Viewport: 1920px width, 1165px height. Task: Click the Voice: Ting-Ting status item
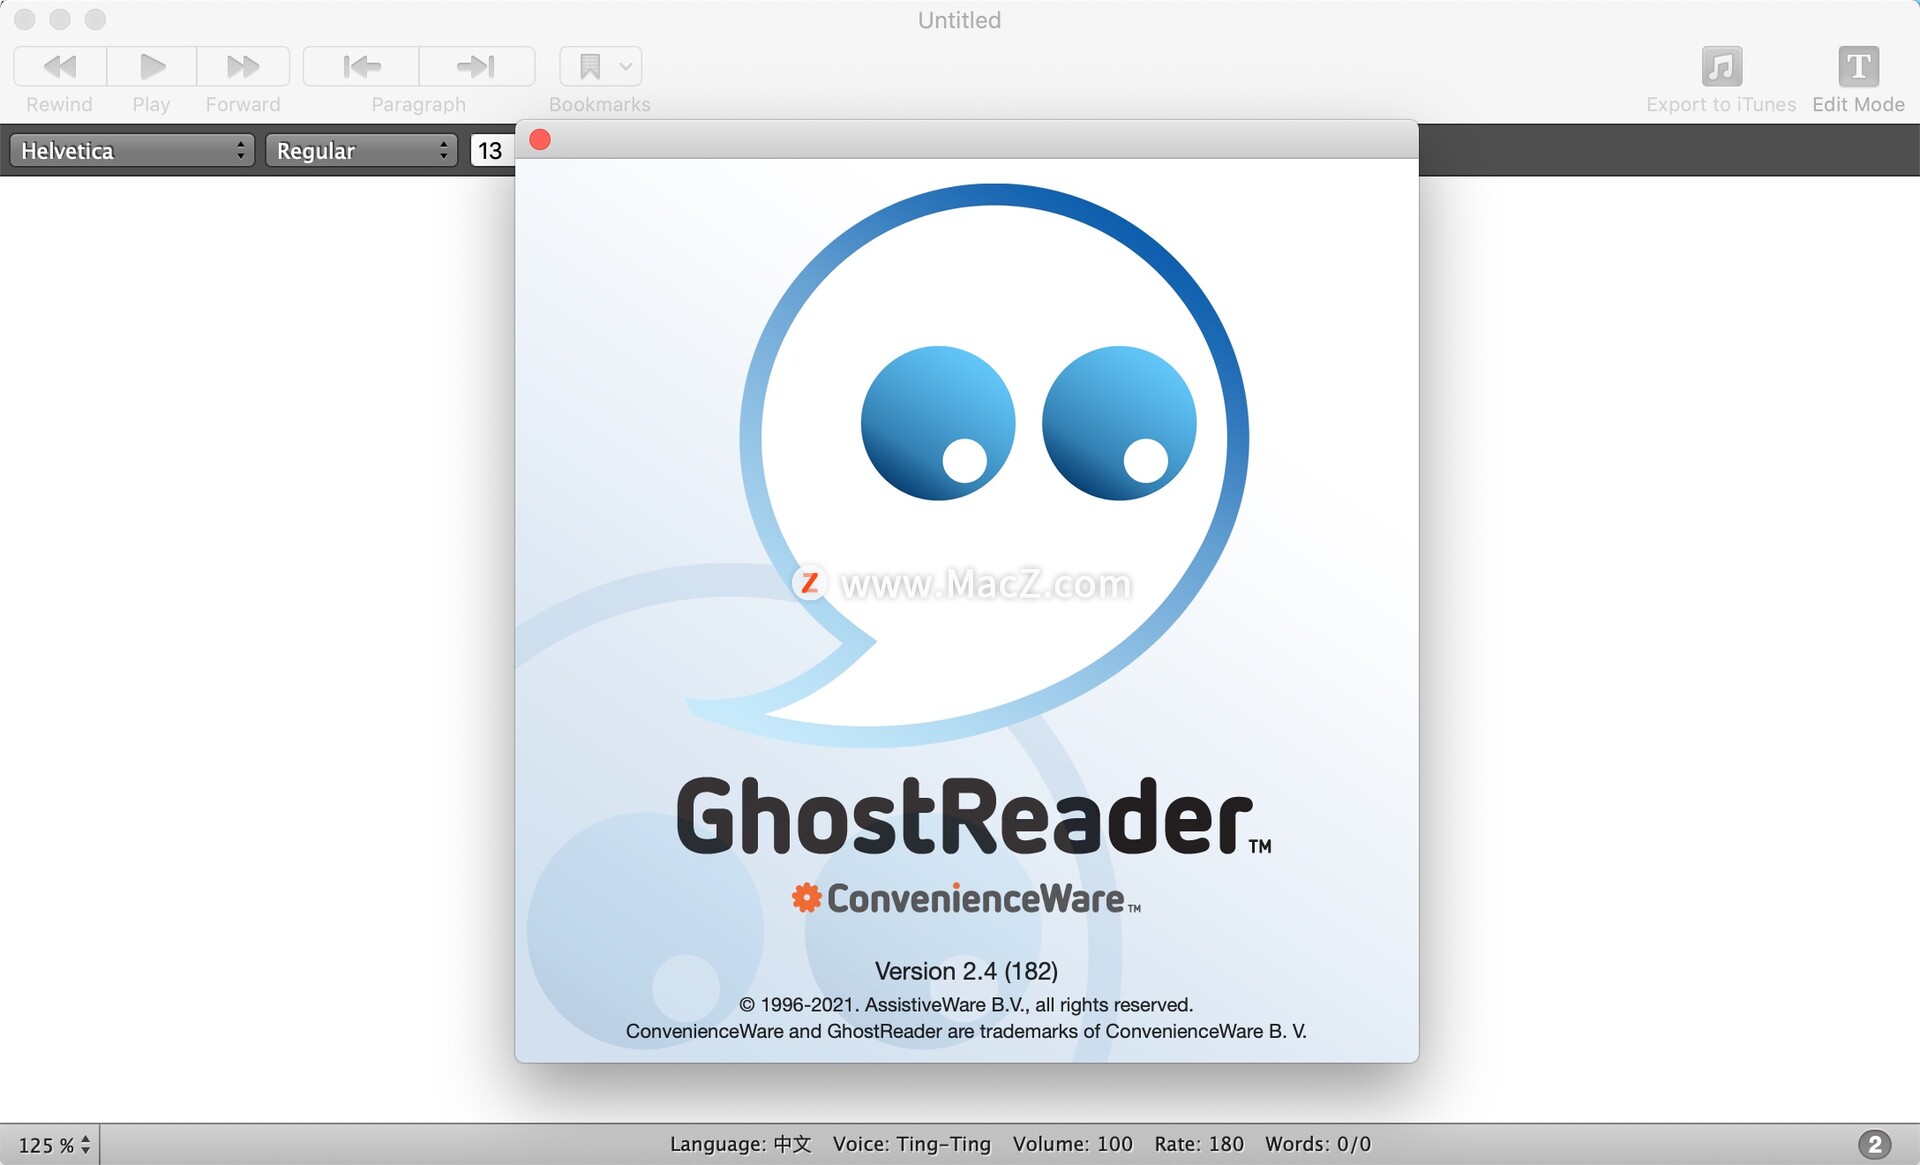911,1144
